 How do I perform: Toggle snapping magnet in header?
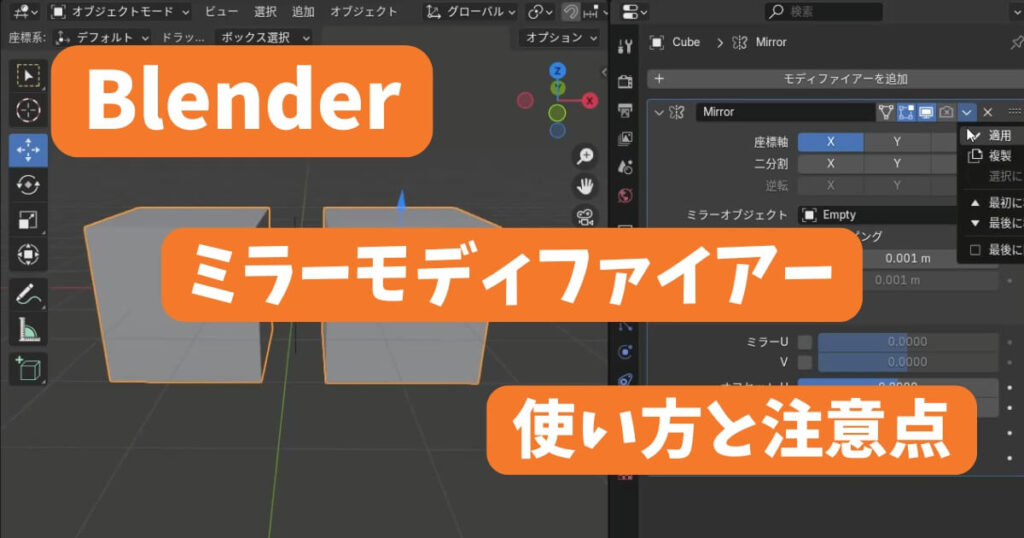[x=570, y=12]
